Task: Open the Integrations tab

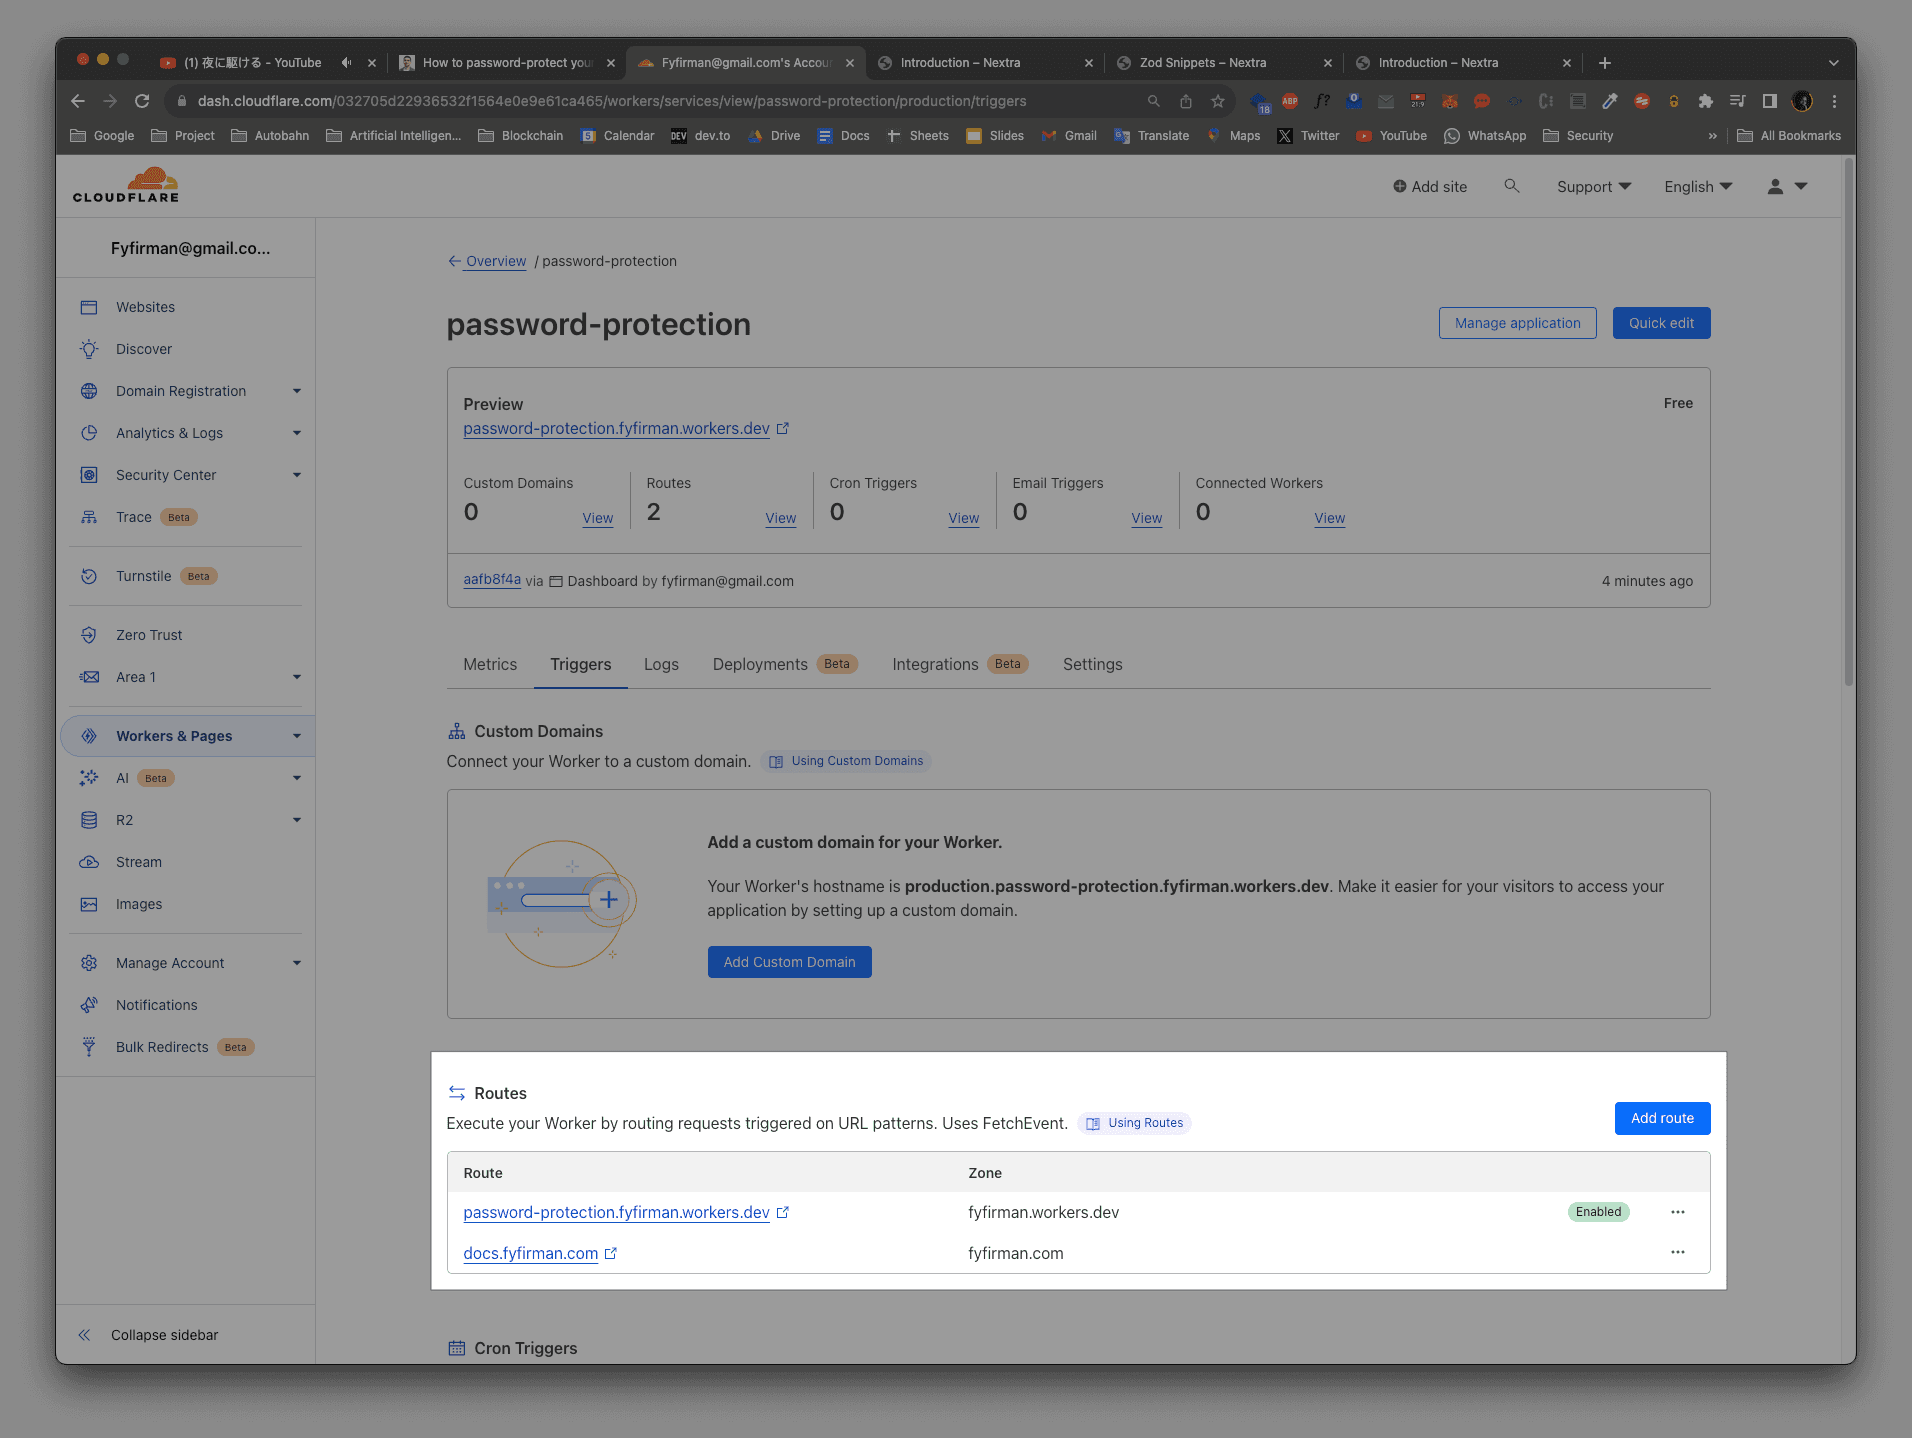Action: point(960,664)
